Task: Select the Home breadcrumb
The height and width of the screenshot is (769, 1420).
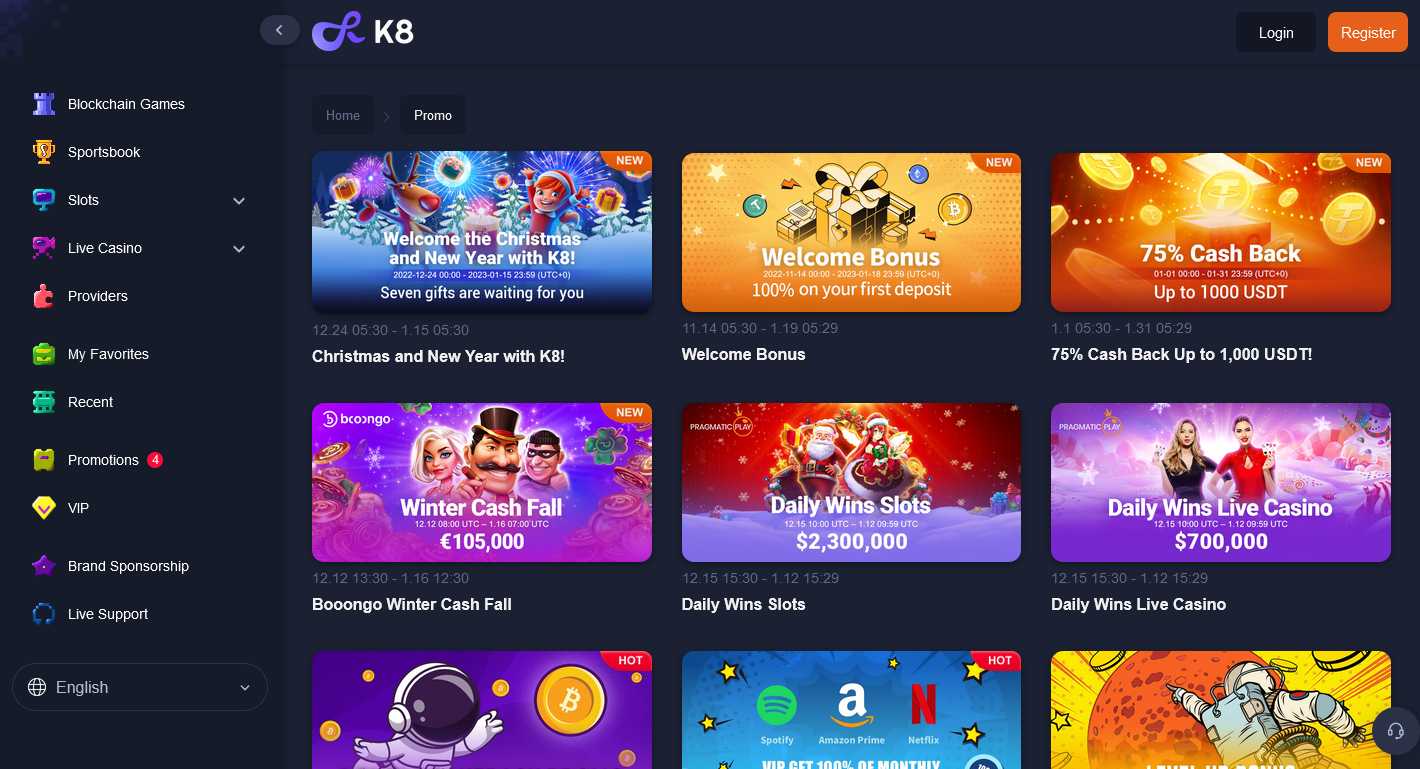Action: coord(343,115)
